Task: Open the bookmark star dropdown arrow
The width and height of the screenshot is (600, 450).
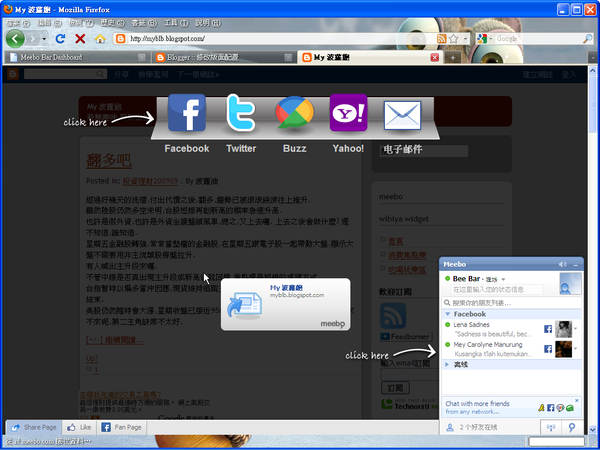Action: [465, 39]
